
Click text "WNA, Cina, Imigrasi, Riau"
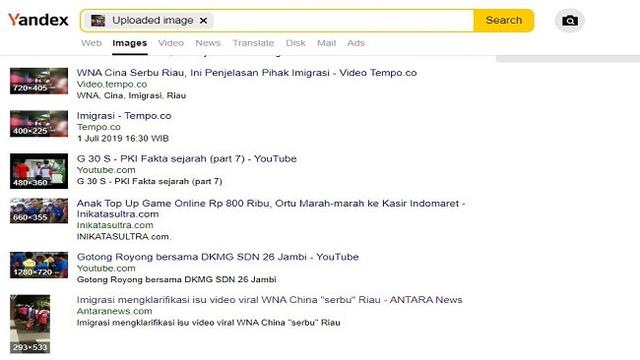[x=131, y=96]
